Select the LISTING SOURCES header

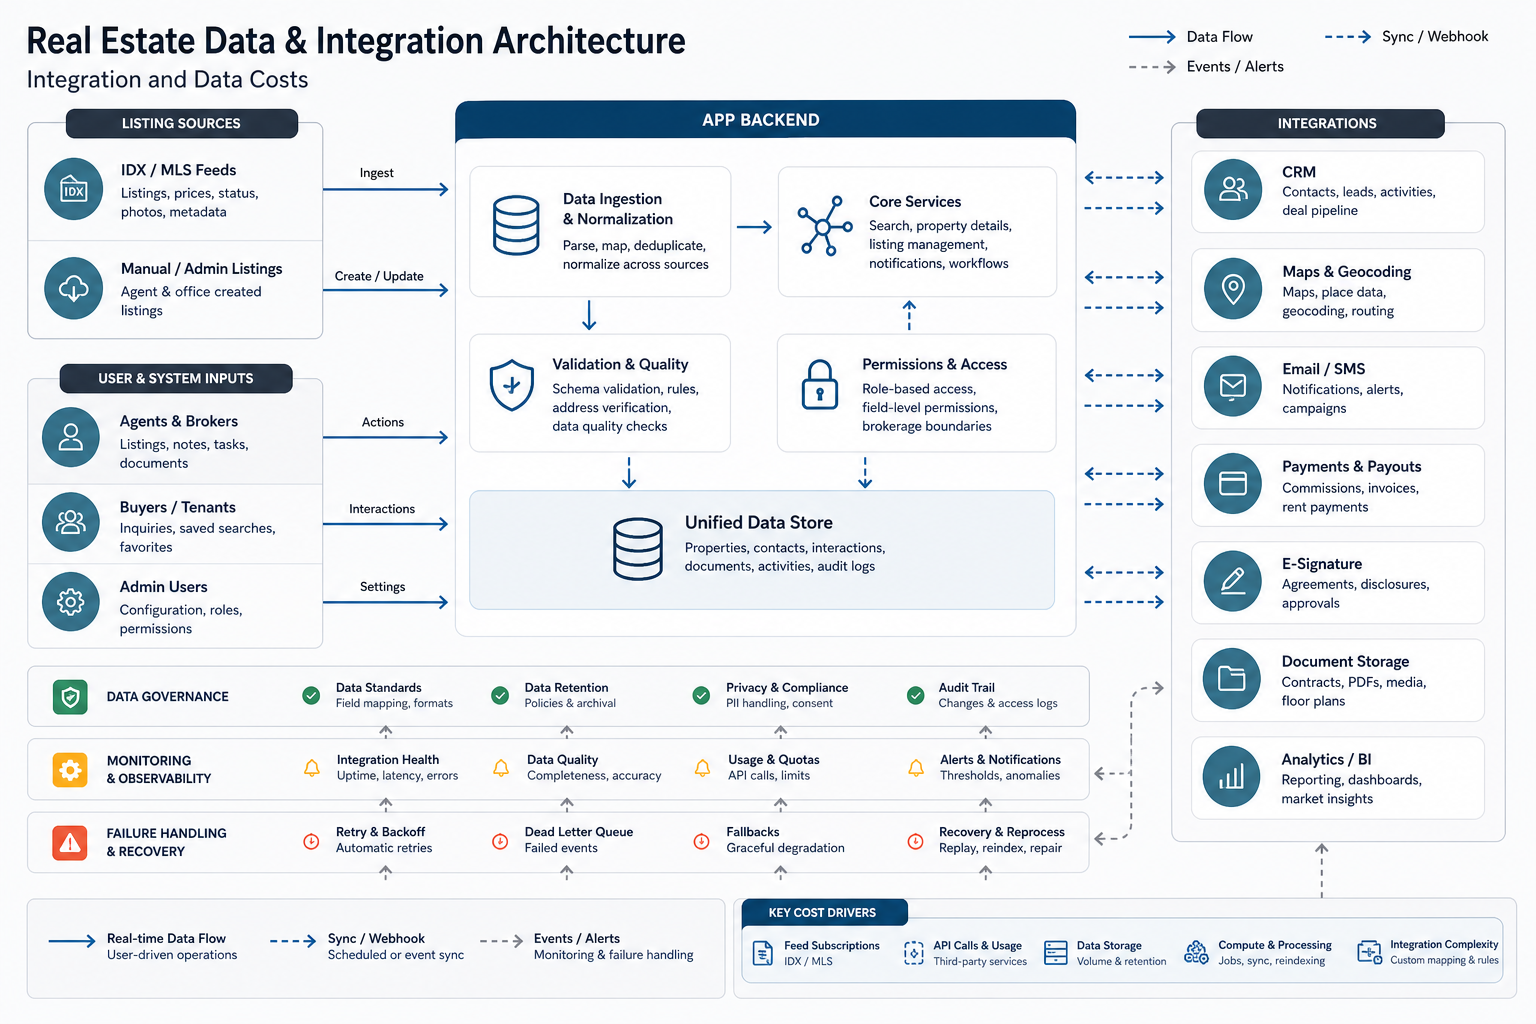[182, 123]
